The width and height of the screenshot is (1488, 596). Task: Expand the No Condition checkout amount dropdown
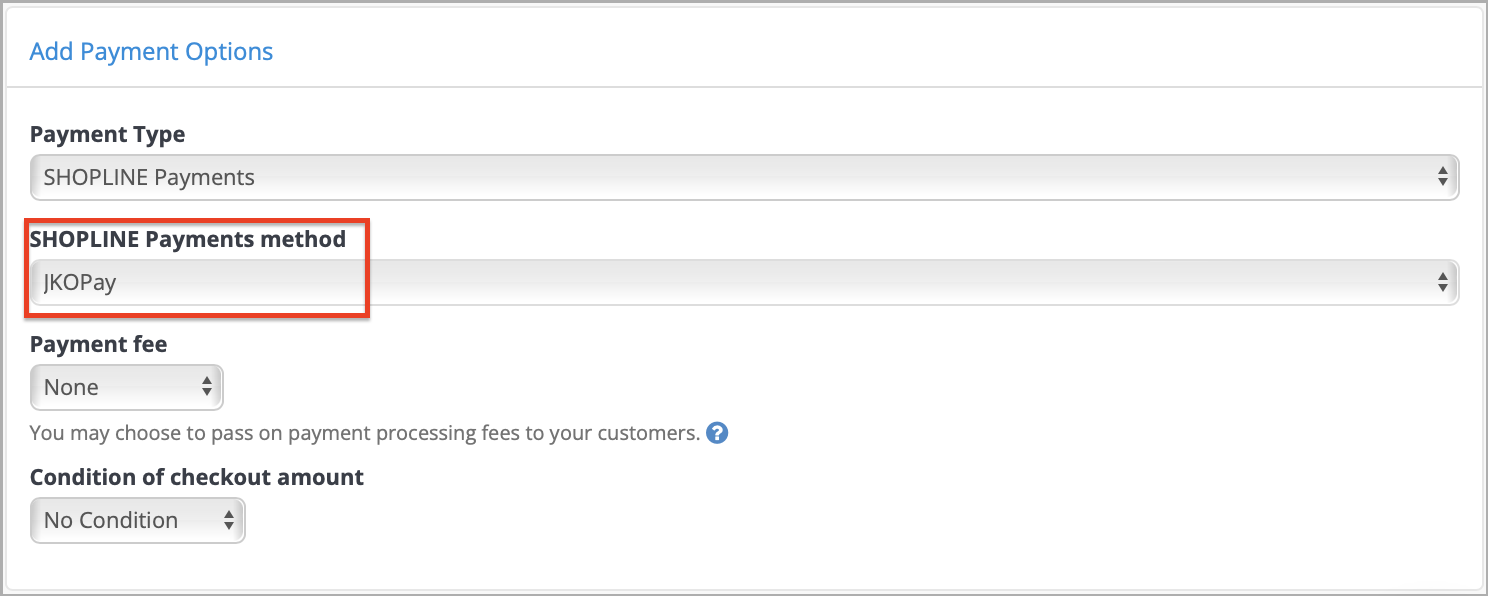coord(138,520)
